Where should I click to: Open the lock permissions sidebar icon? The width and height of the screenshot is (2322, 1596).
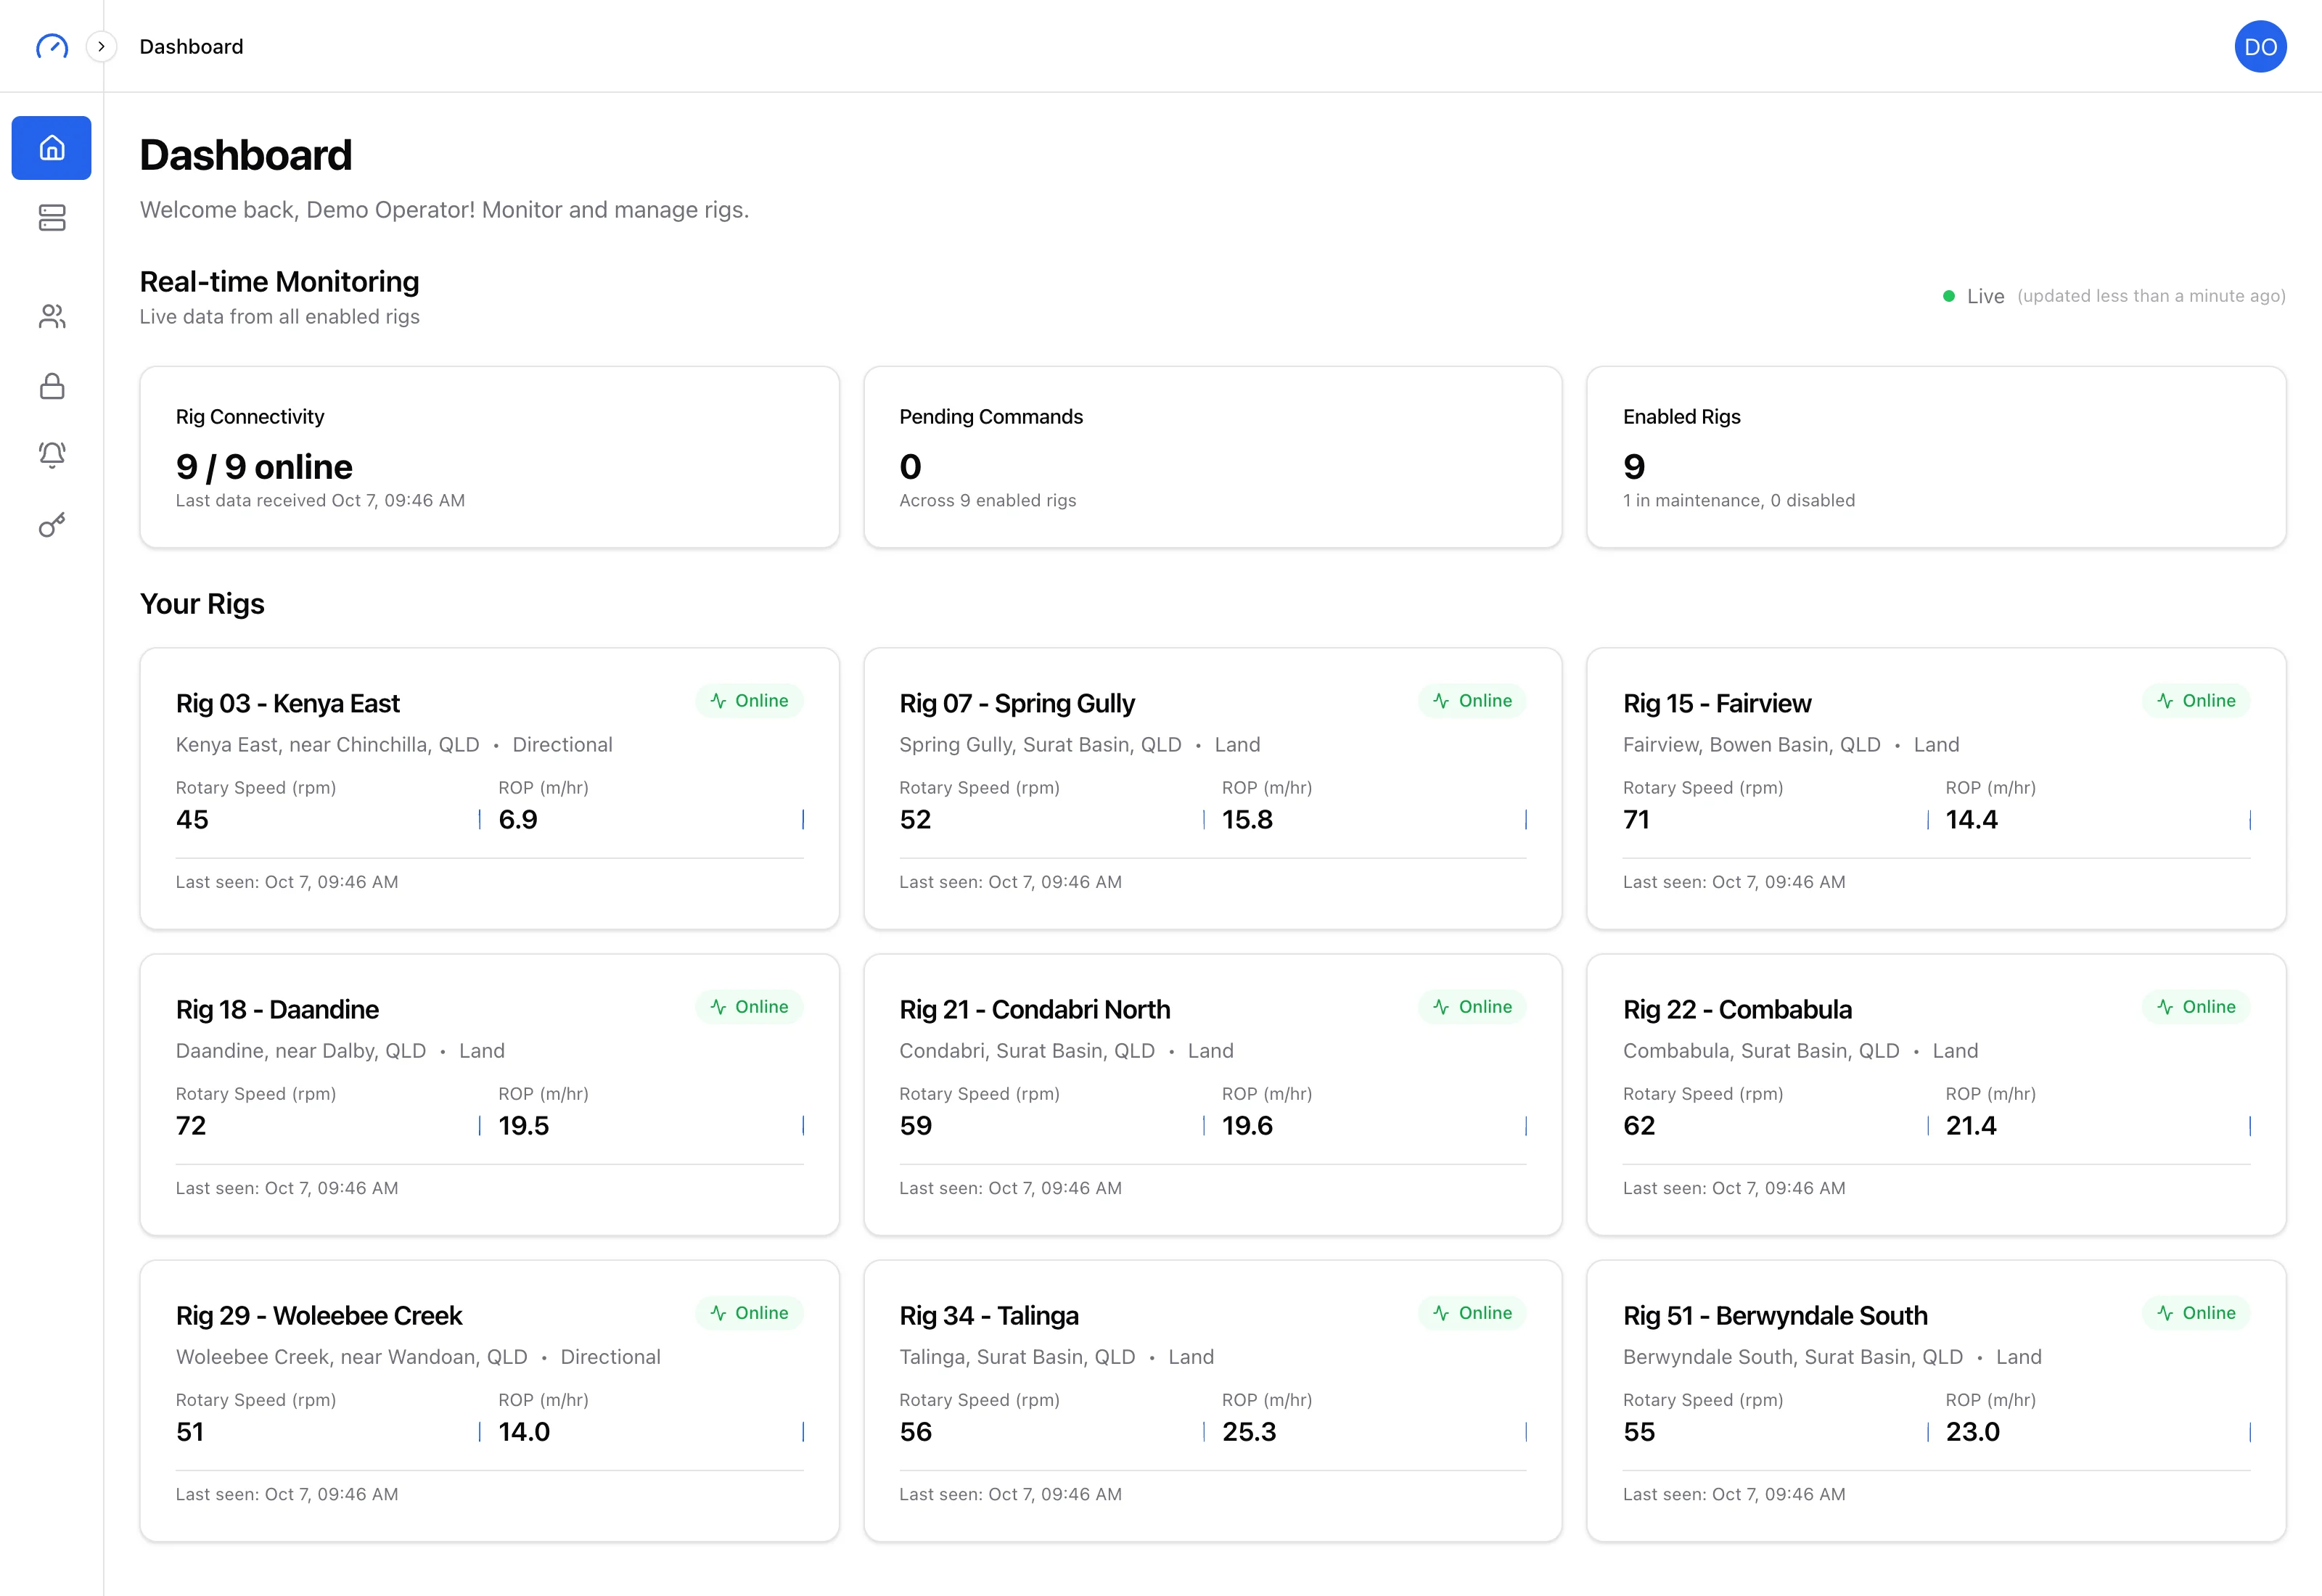(x=52, y=387)
